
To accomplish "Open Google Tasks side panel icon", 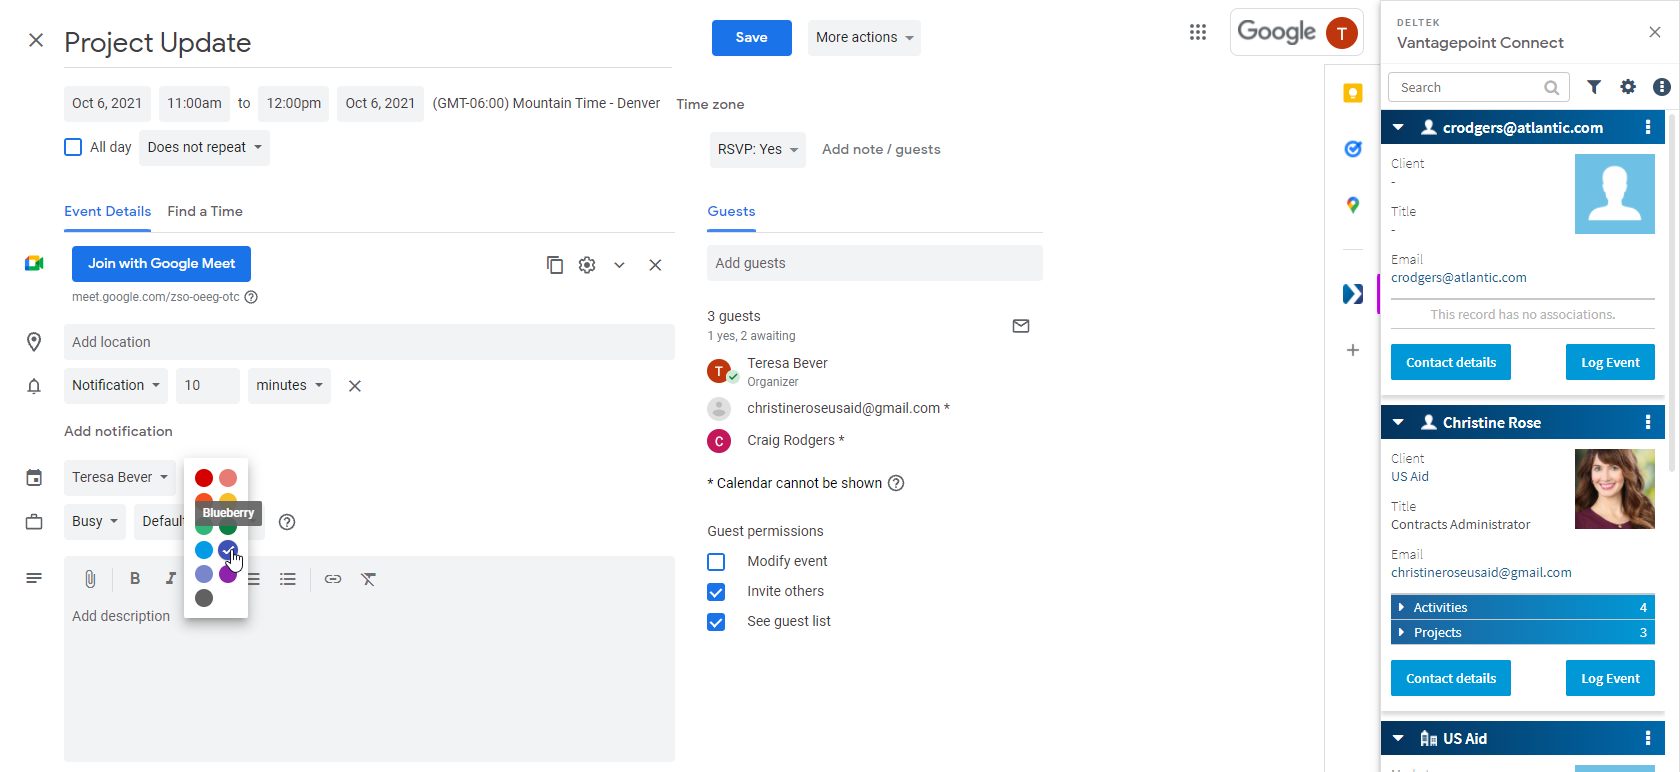I will (1353, 149).
